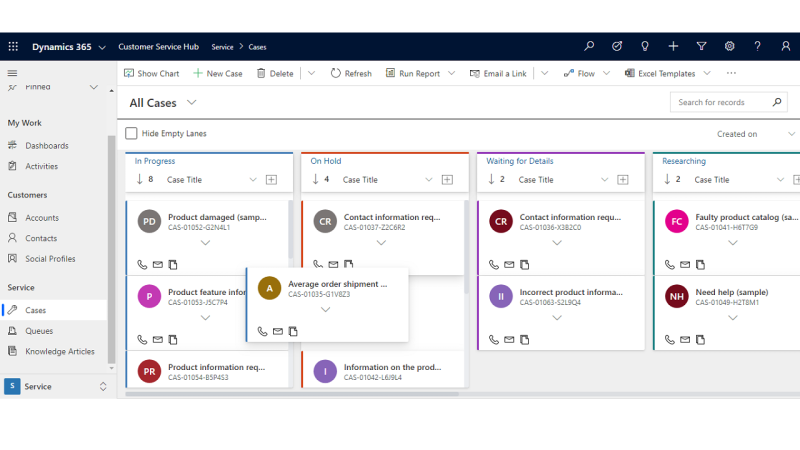Click the Refresh button

tap(350, 73)
